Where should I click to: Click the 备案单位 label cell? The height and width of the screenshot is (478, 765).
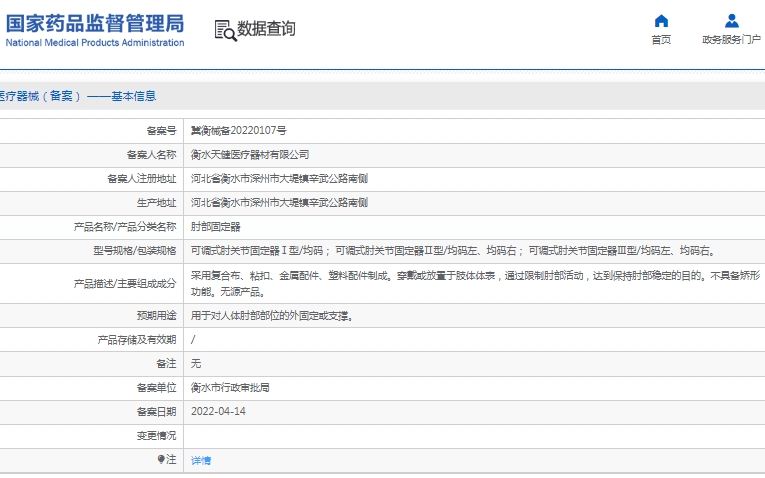click(92, 387)
